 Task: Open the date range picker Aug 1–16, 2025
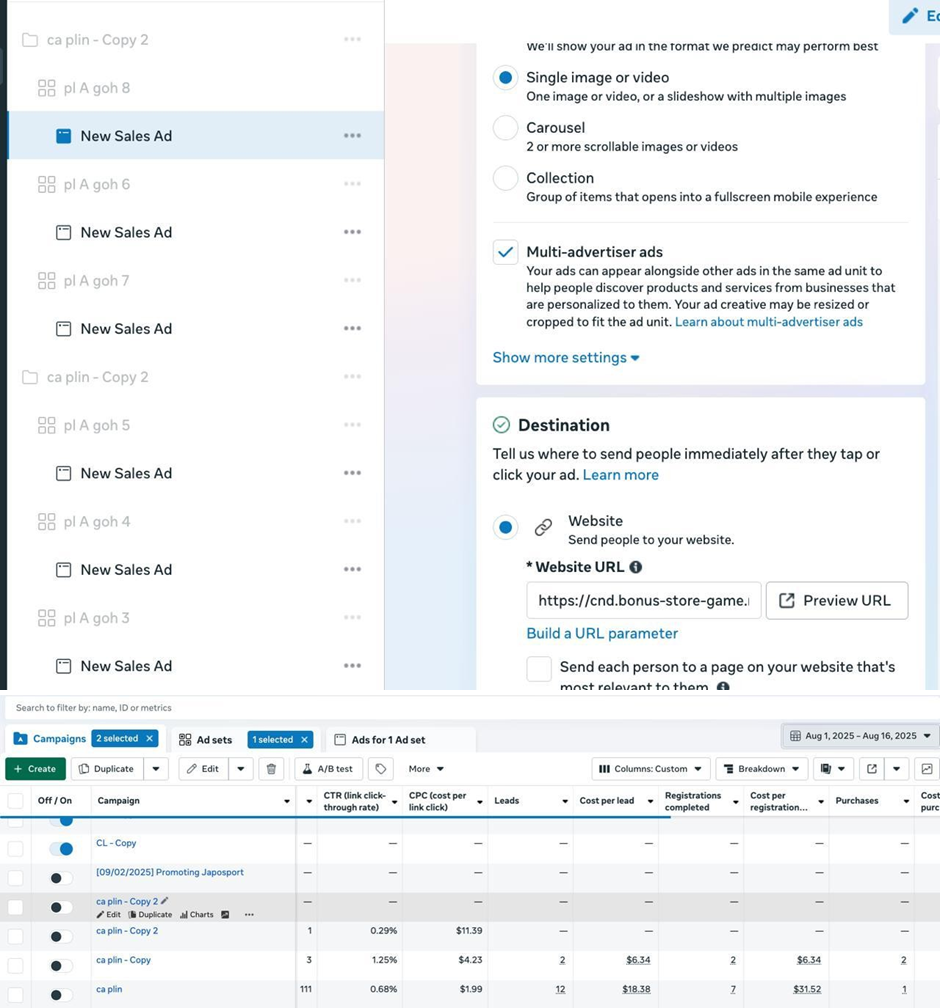[859, 736]
